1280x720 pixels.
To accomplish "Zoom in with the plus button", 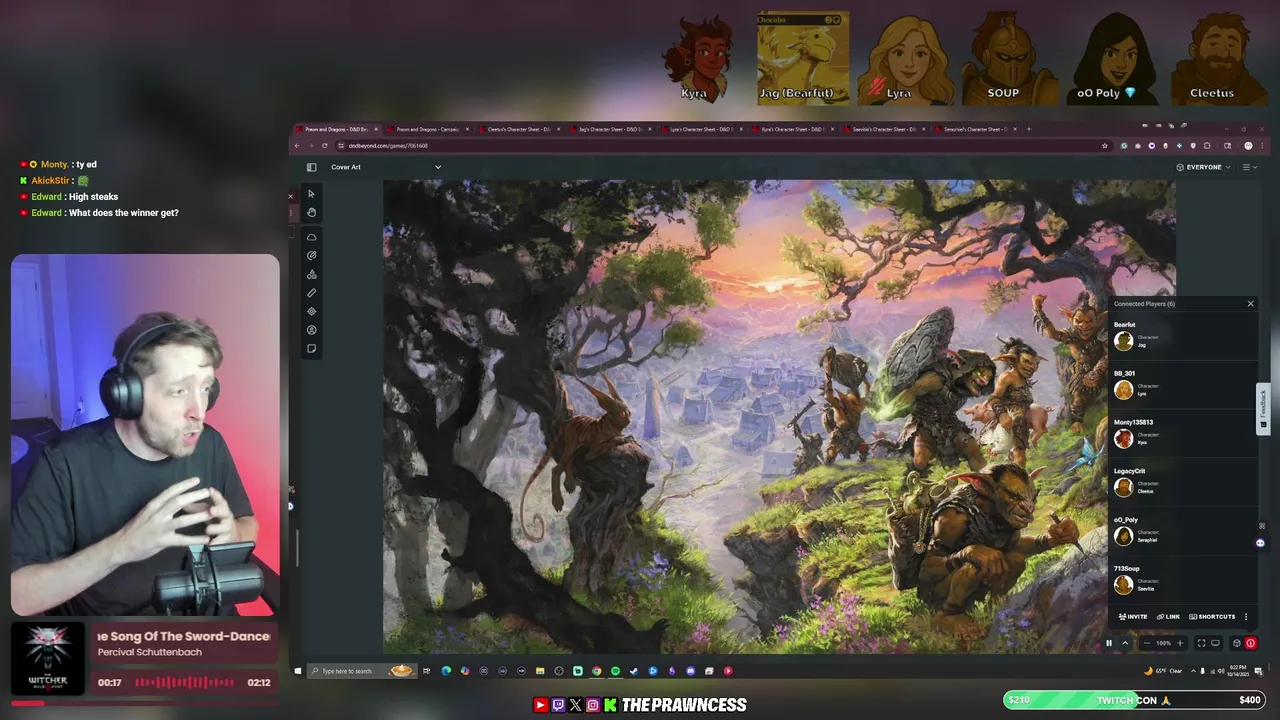I will 1180,644.
